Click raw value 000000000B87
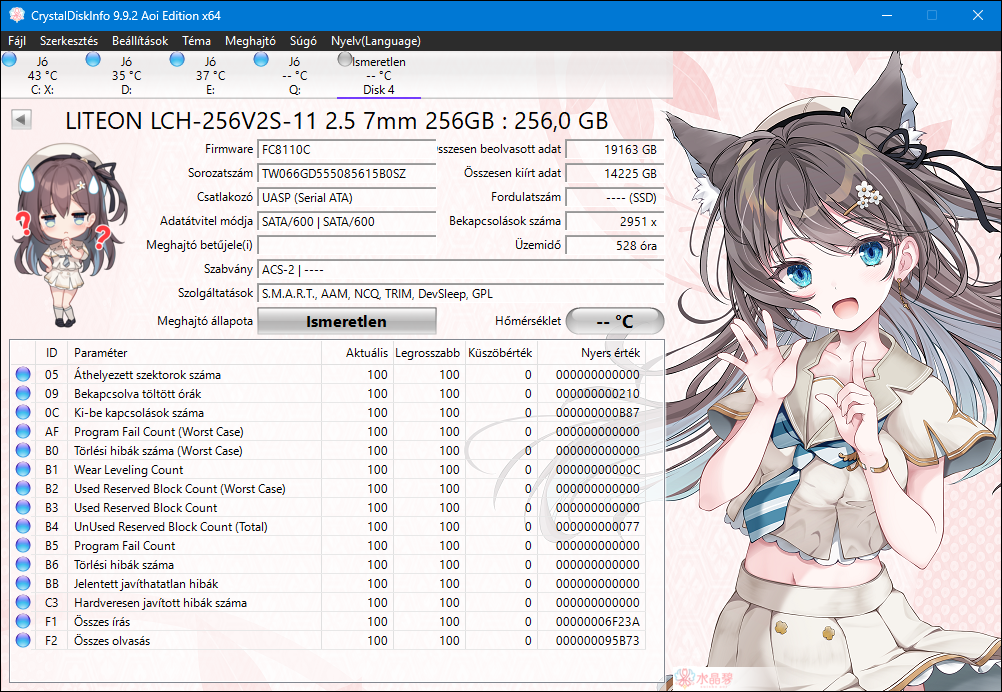 [597, 413]
